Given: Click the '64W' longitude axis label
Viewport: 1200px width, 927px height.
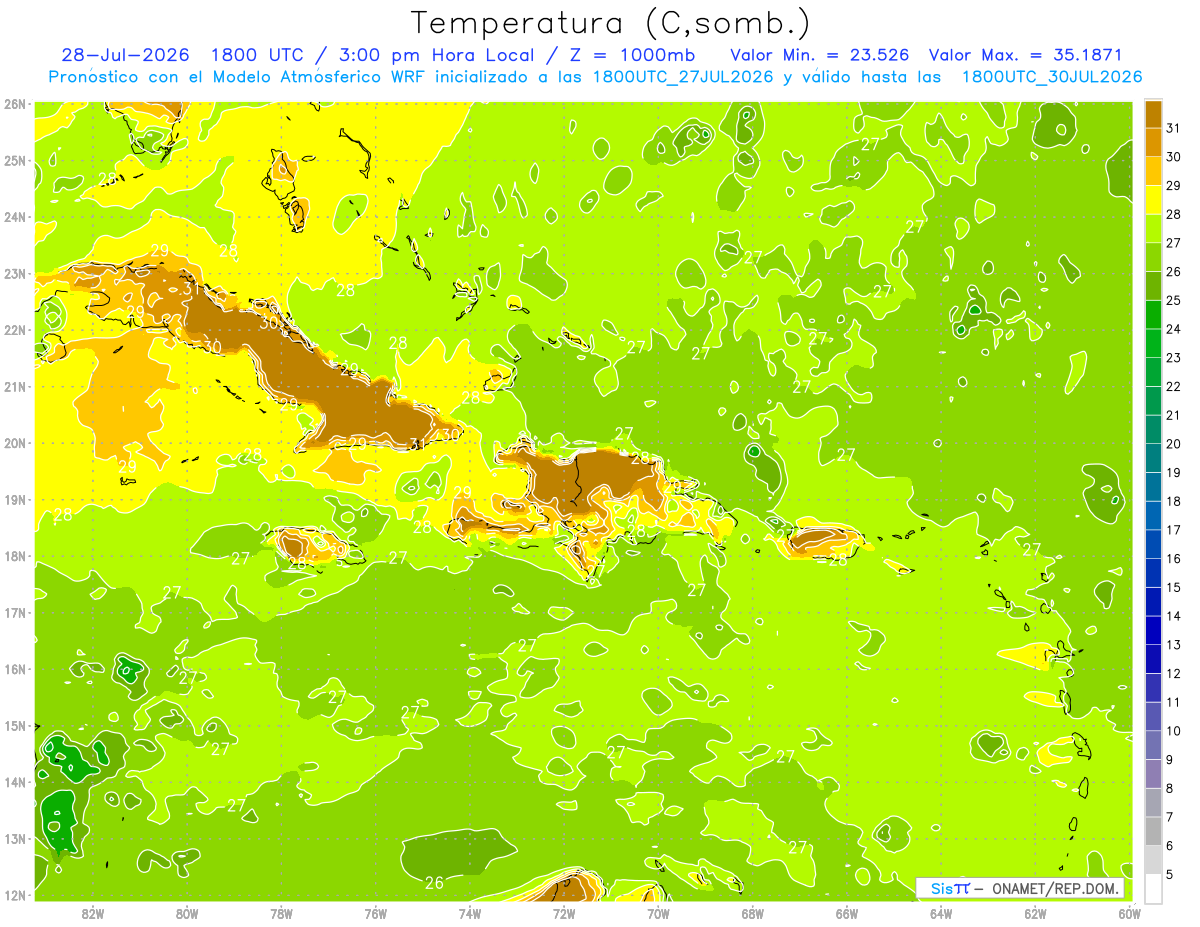Looking at the screenshot, I should [x=941, y=913].
